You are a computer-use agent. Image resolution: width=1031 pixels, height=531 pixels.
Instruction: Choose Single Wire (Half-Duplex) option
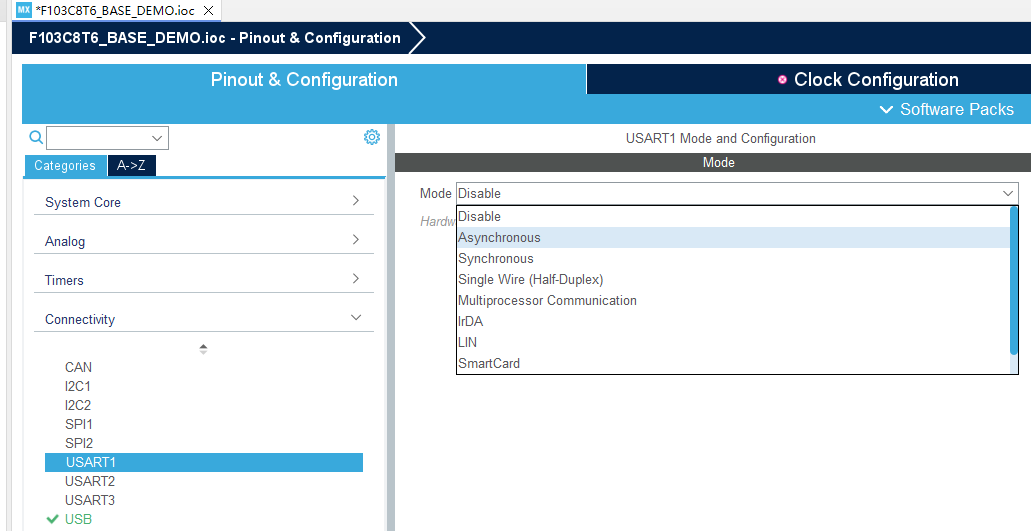(x=733, y=279)
